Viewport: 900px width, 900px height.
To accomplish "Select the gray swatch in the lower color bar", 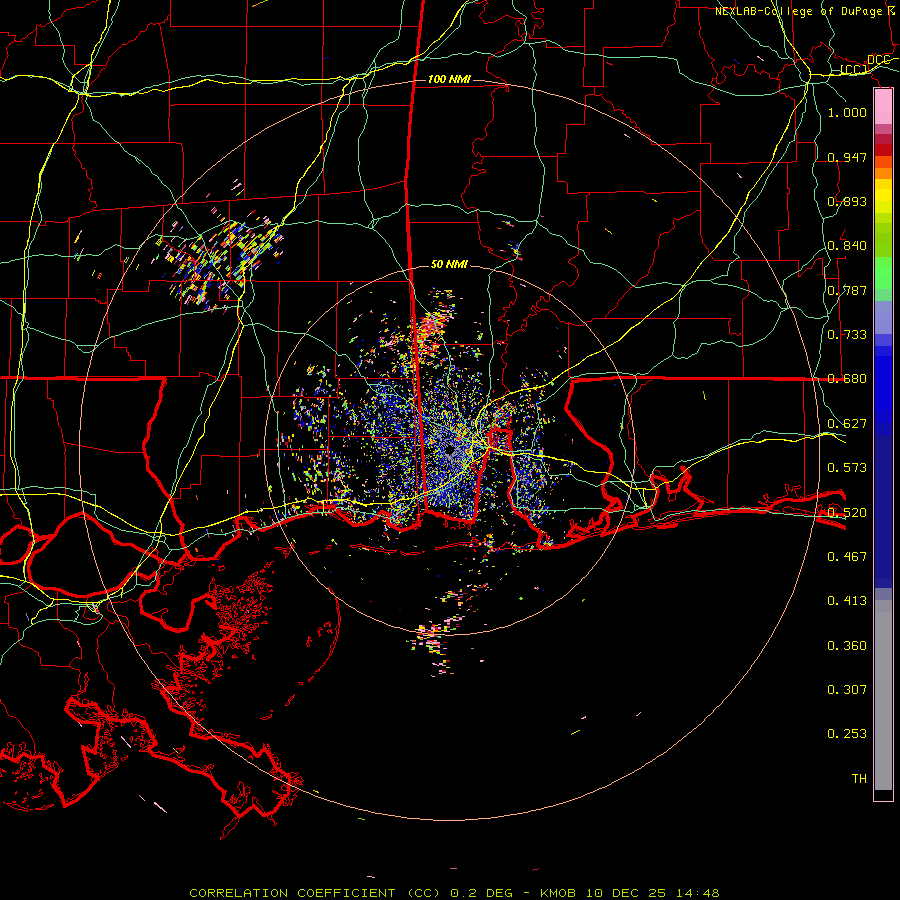I will click(883, 695).
